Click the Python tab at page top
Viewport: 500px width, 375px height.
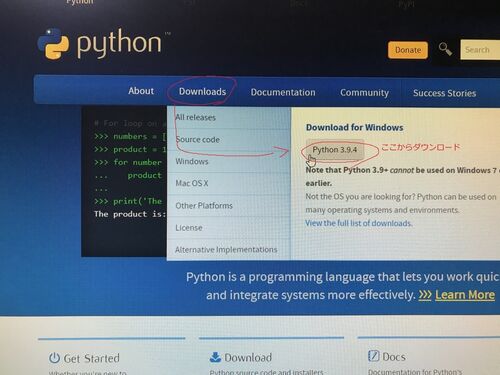80,2
